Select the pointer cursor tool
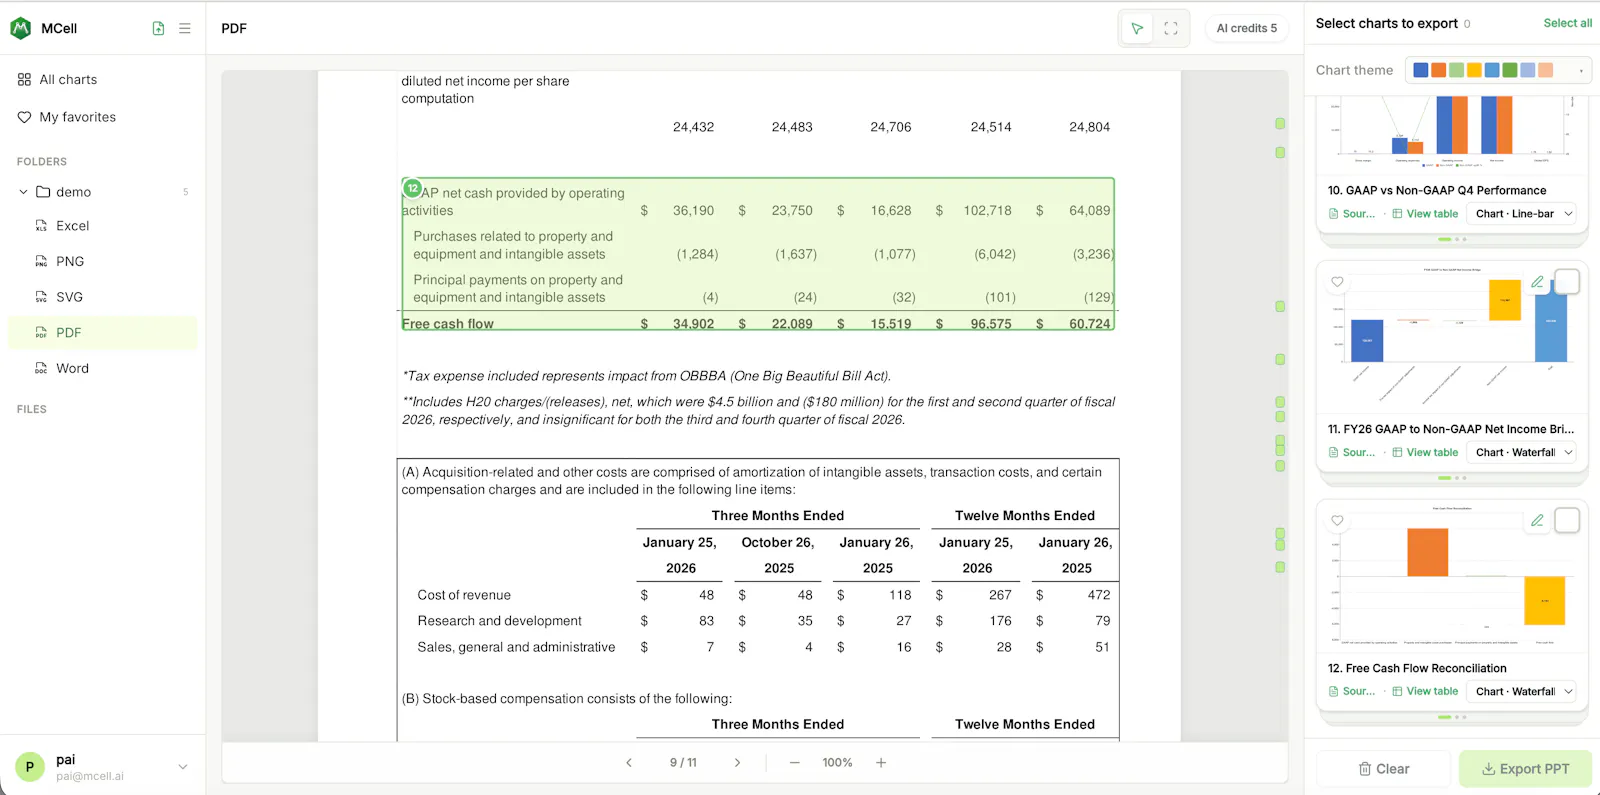 point(1137,29)
